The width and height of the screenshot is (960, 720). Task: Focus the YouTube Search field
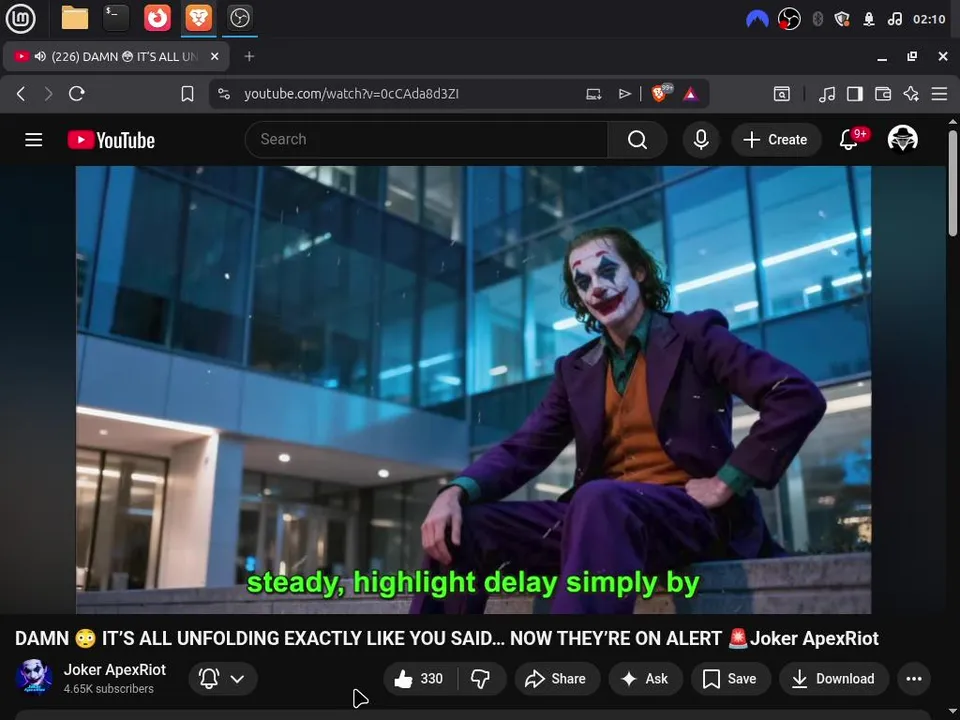click(x=426, y=140)
